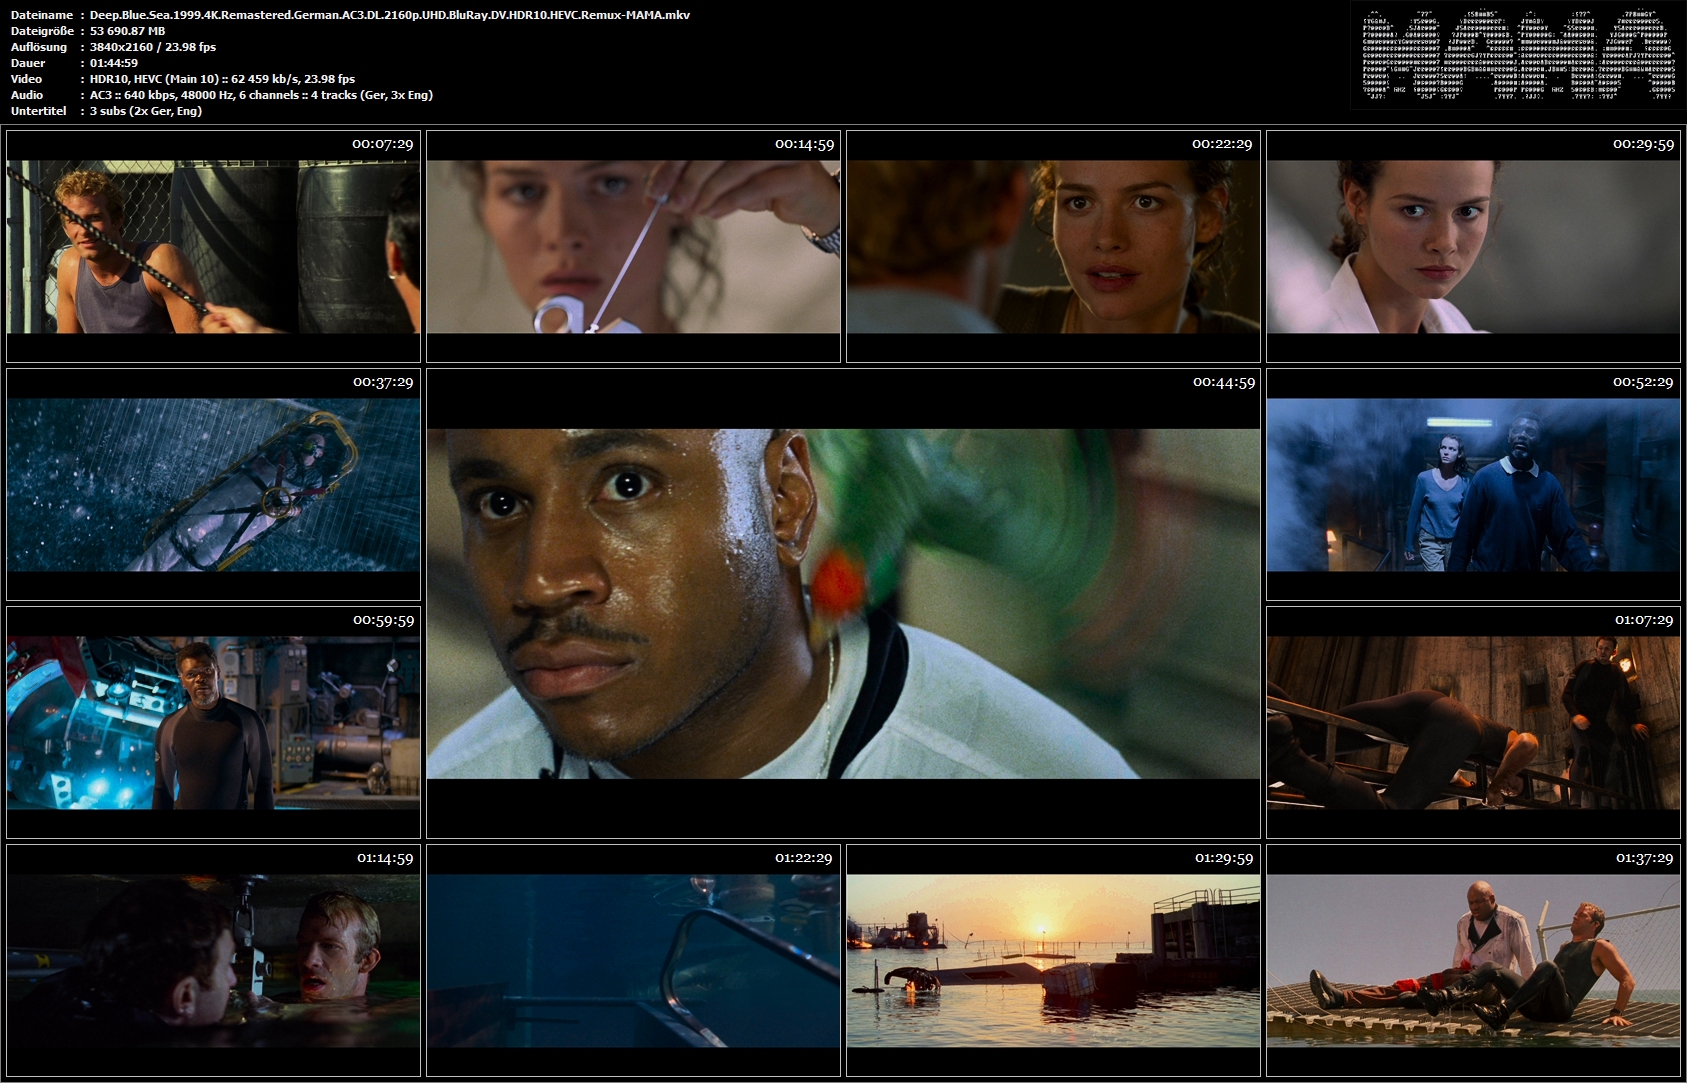Click the dark underwater frame at 01:22:29
The height and width of the screenshot is (1083, 1687).
coord(633,960)
